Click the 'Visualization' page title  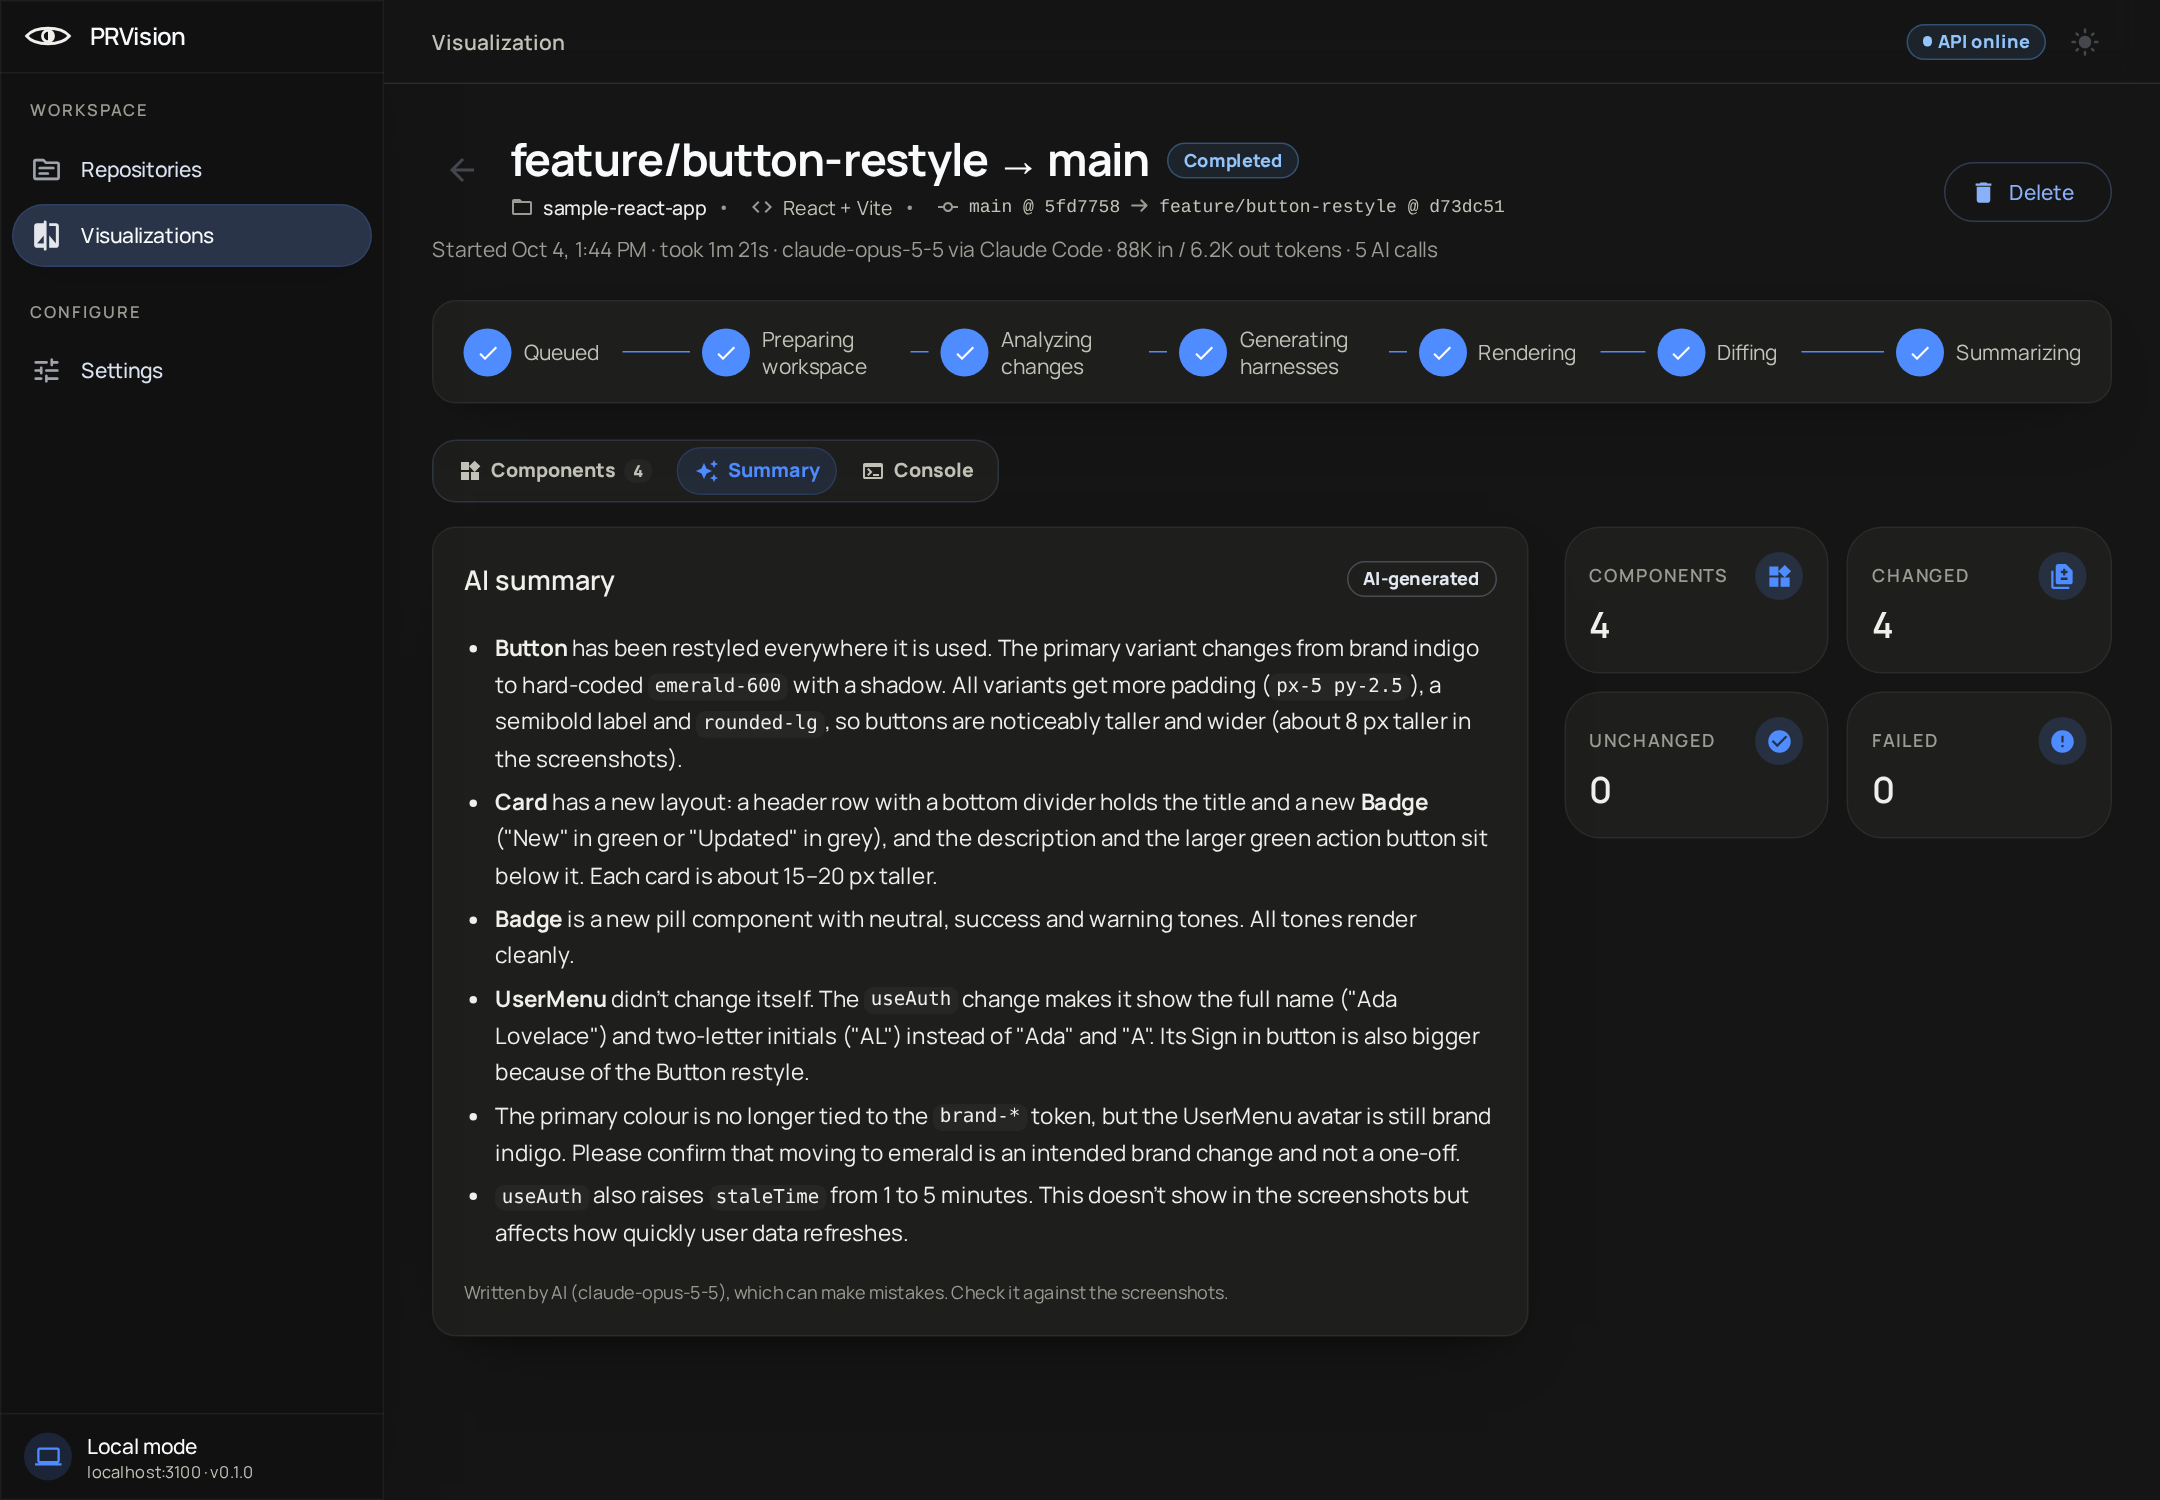click(498, 42)
